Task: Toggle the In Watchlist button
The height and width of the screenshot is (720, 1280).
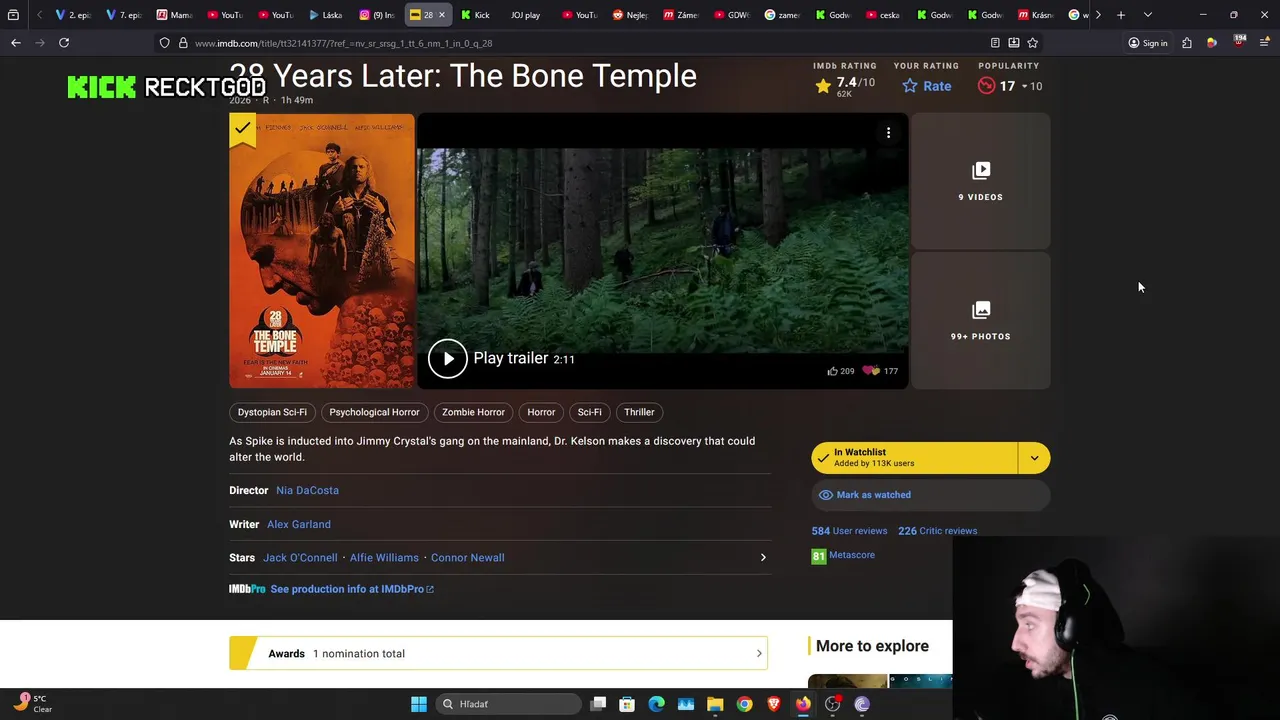Action: pyautogui.click(x=915, y=458)
